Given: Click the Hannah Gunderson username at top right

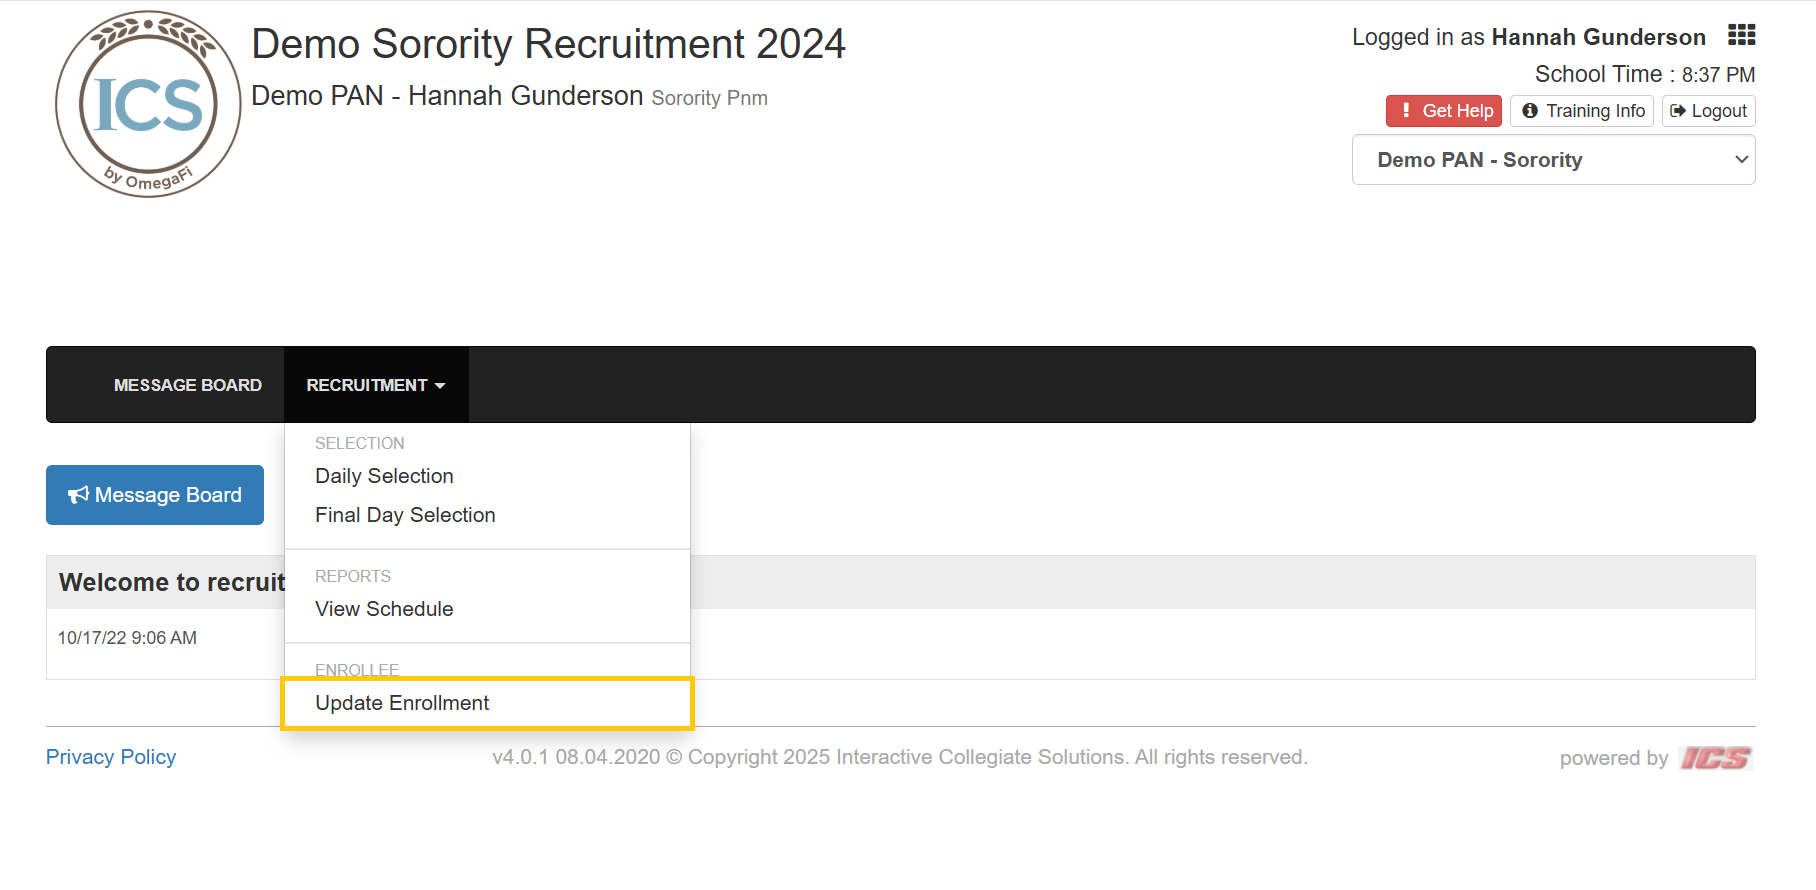Looking at the screenshot, I should 1598,37.
